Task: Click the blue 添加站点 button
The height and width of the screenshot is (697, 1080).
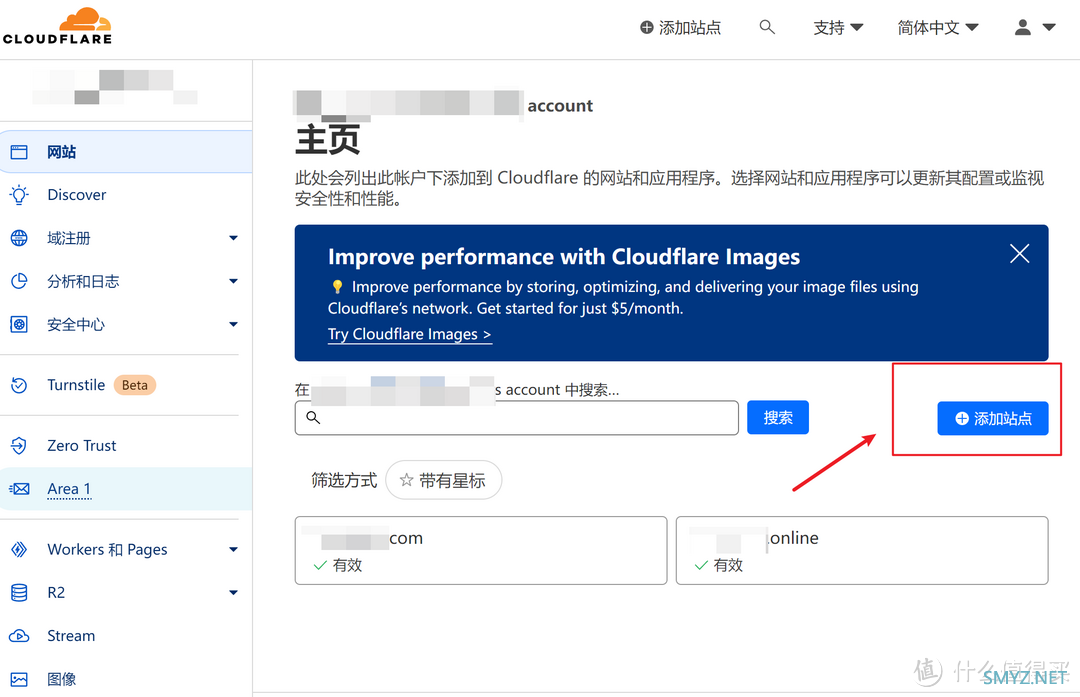Action: (993, 418)
